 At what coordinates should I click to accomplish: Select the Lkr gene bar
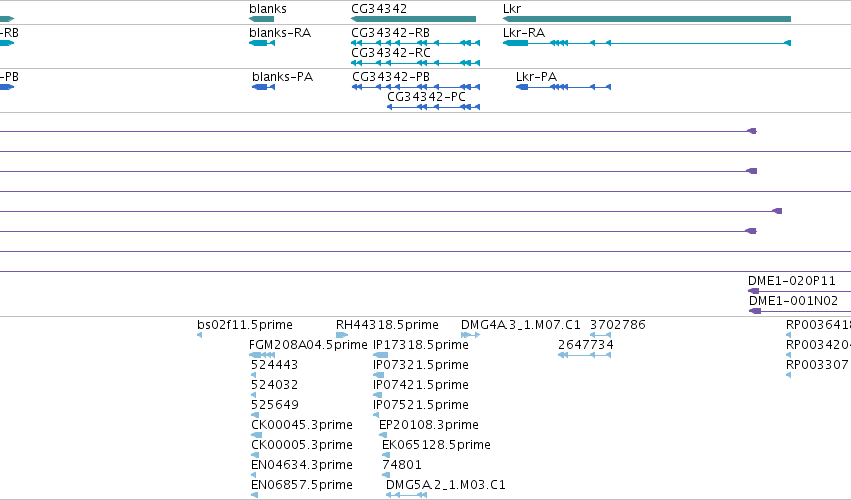tap(647, 19)
